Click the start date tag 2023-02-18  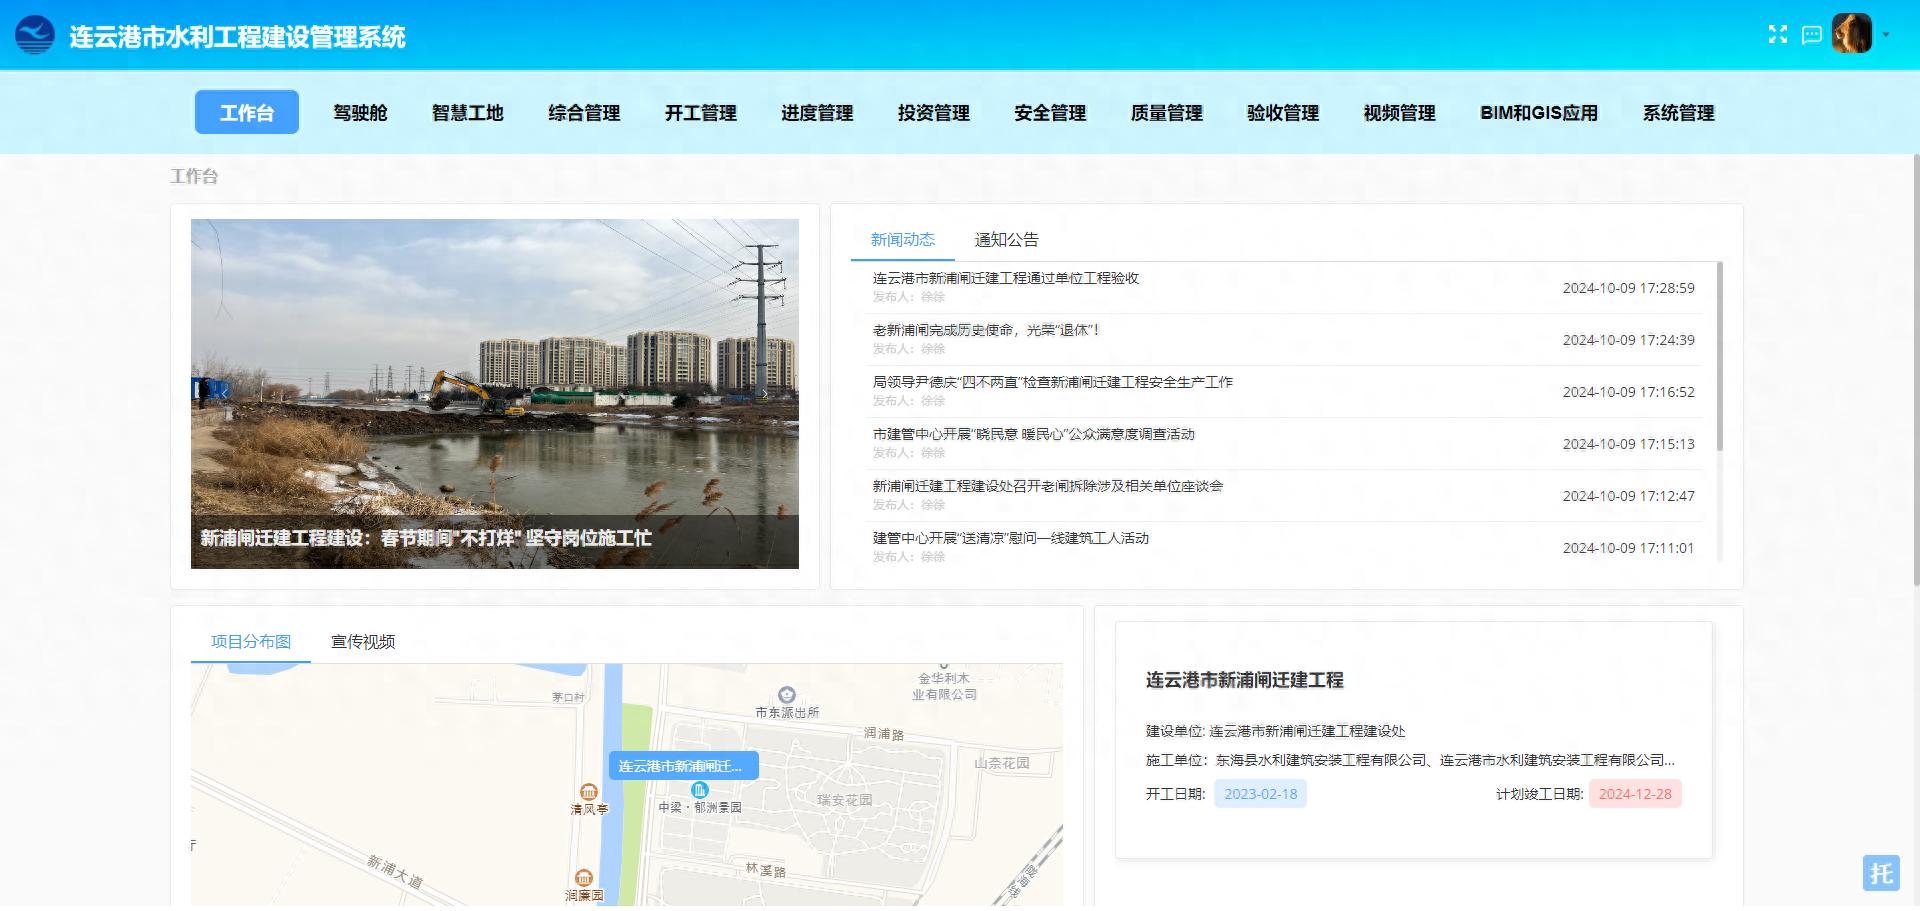pyautogui.click(x=1260, y=794)
